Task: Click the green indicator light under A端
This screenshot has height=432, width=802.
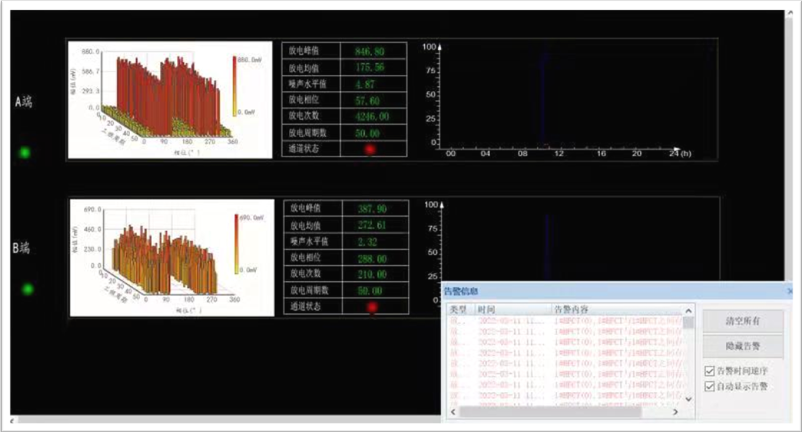Action: (x=26, y=153)
